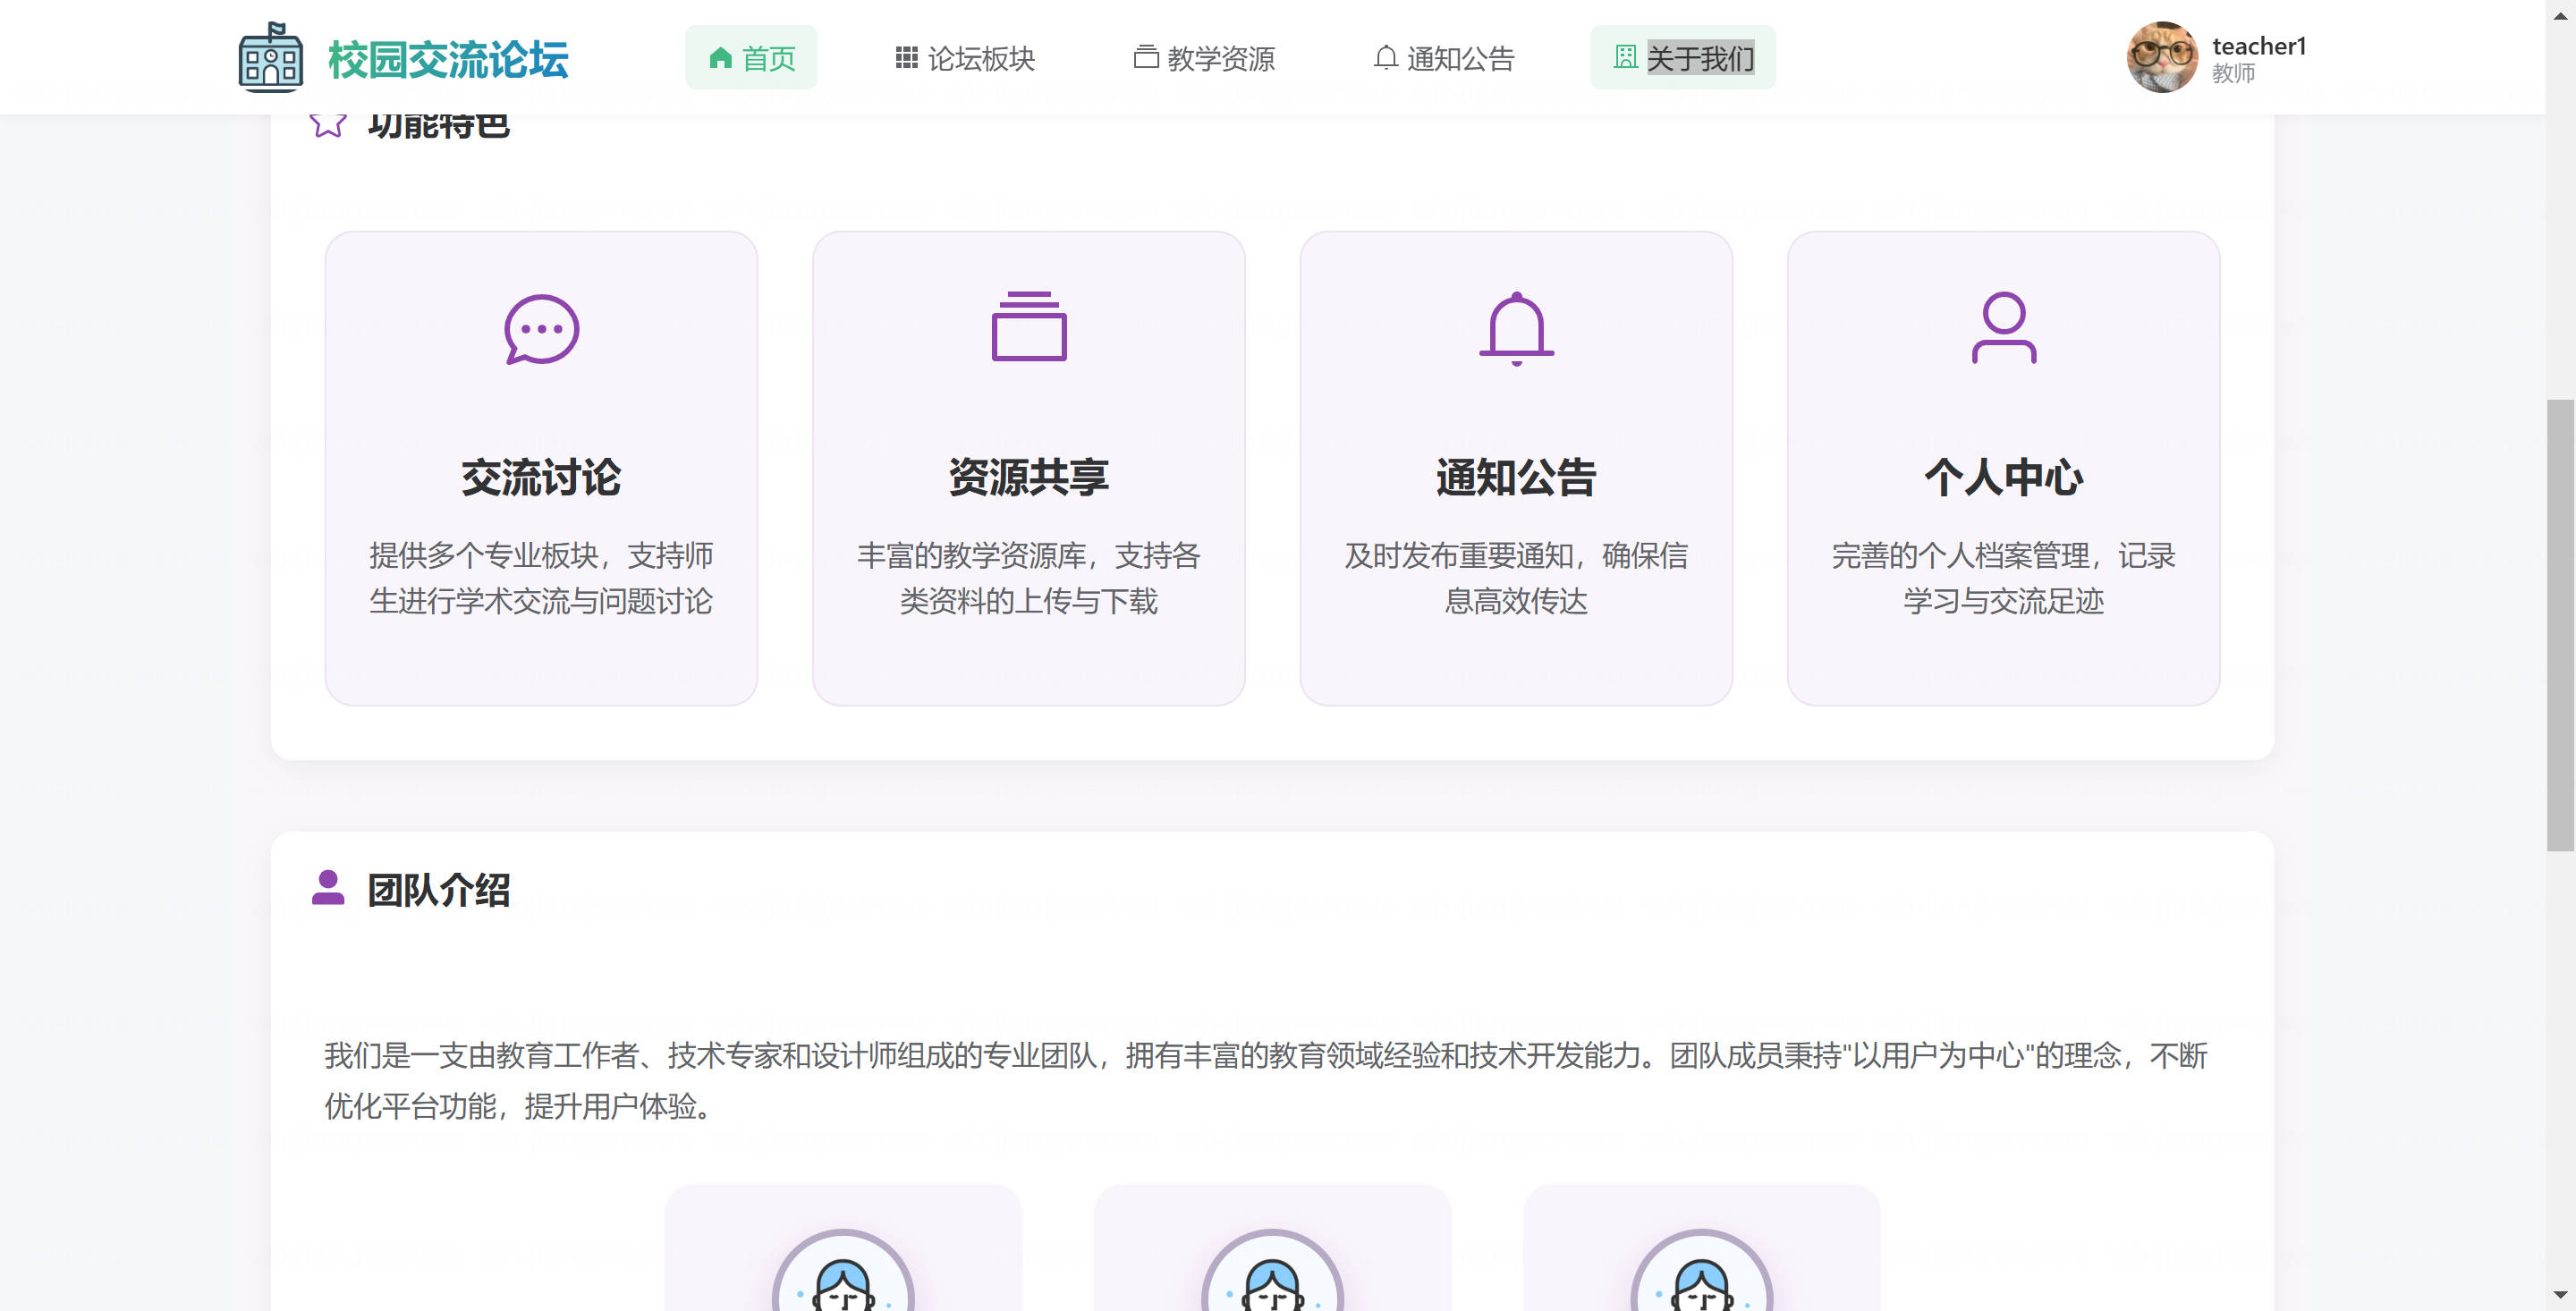2576x1311 pixels.
Task: Click the person icon in 个人中心 card
Action: point(2004,327)
